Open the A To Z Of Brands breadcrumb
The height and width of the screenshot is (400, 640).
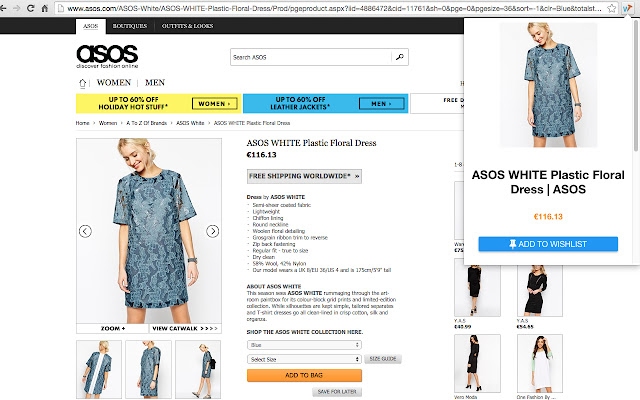click(x=147, y=123)
